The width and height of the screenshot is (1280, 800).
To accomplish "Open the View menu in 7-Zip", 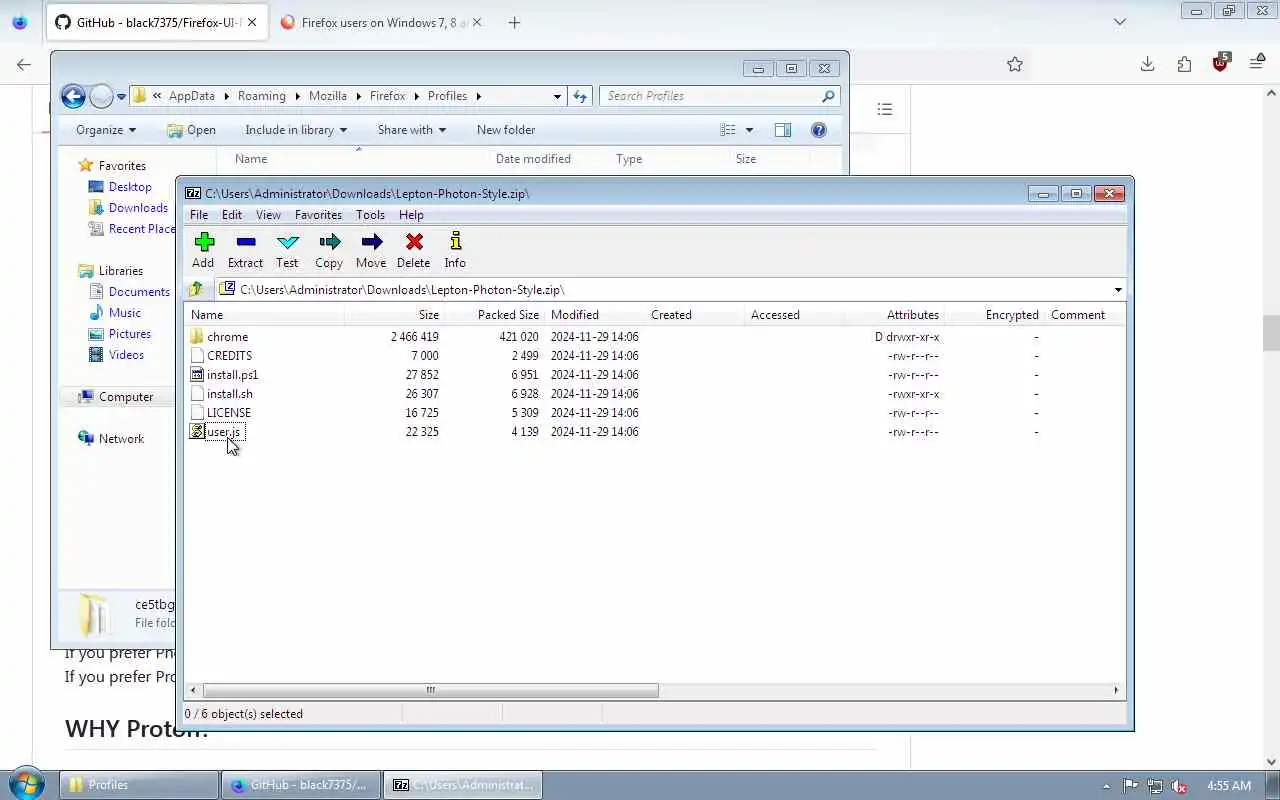I will tap(268, 215).
